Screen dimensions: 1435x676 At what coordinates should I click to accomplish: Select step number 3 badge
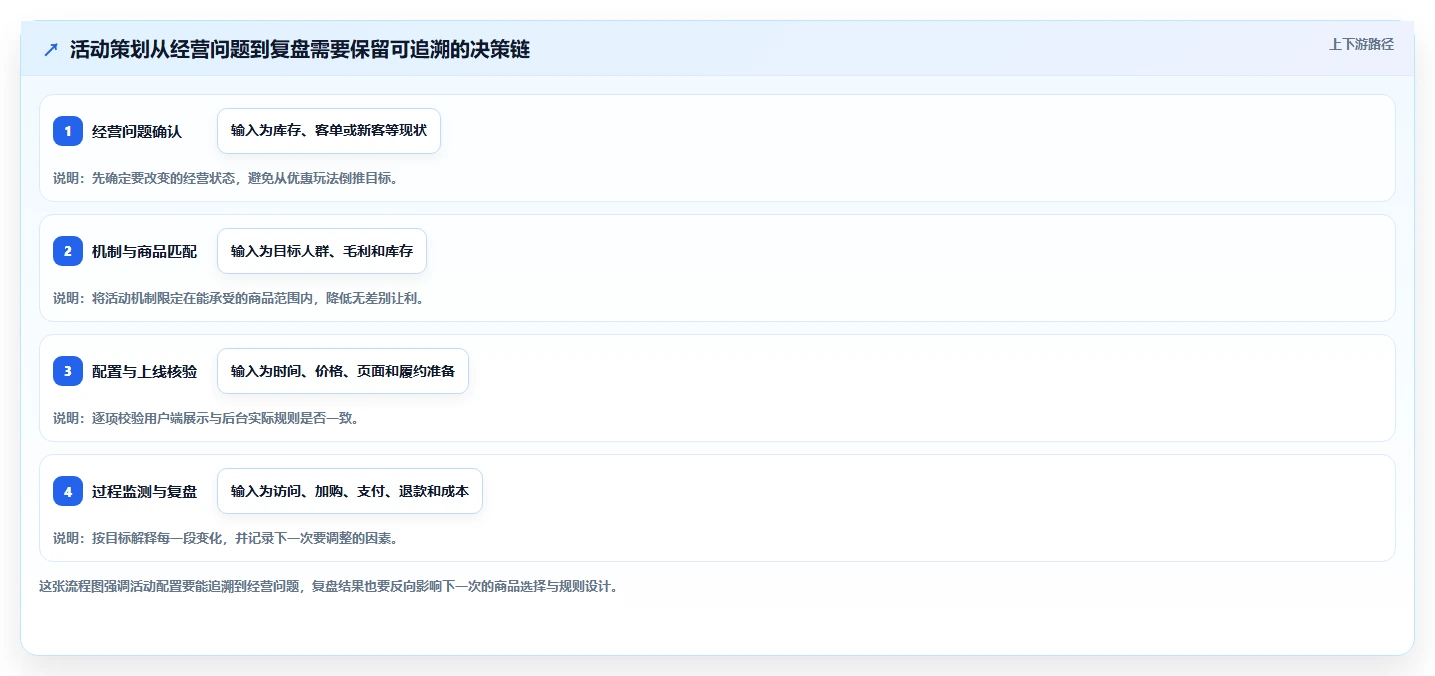coord(68,371)
